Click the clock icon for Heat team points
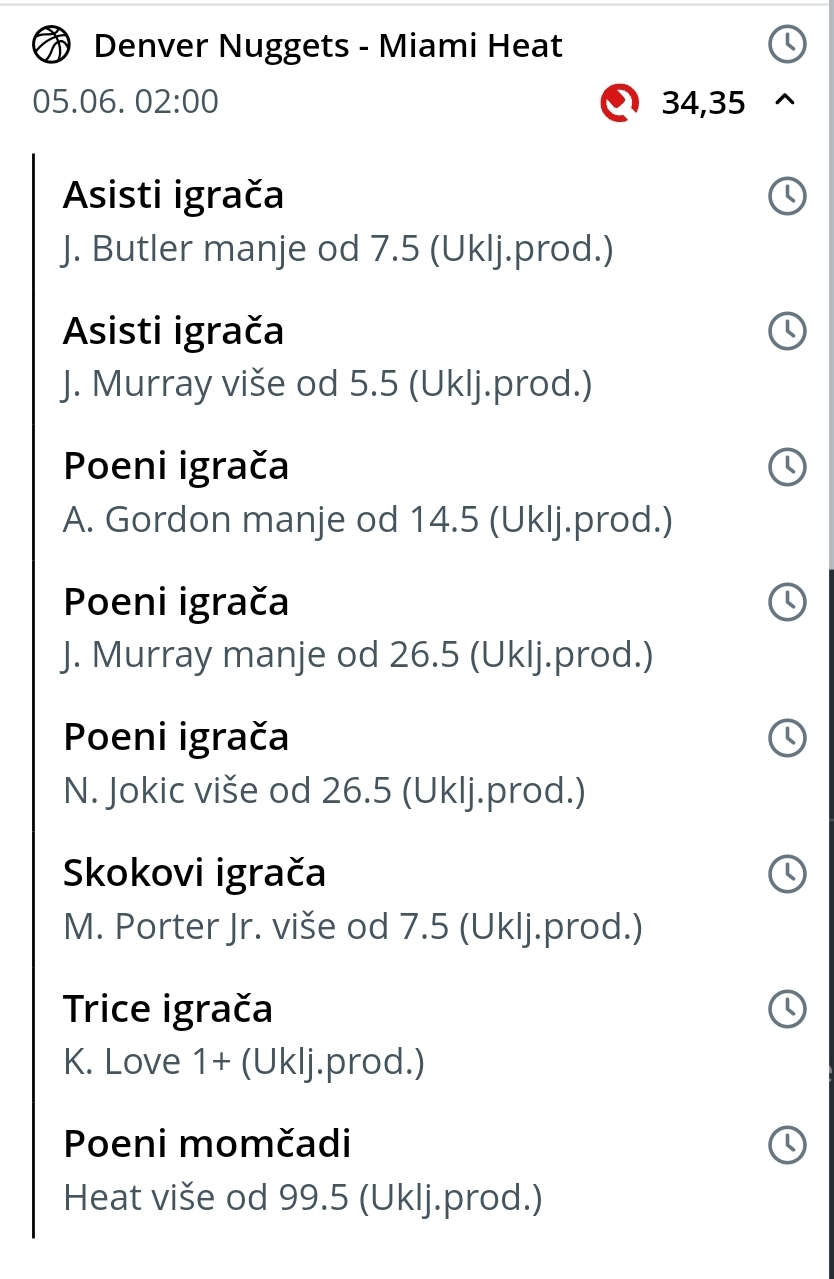The image size is (834, 1279). (787, 1145)
